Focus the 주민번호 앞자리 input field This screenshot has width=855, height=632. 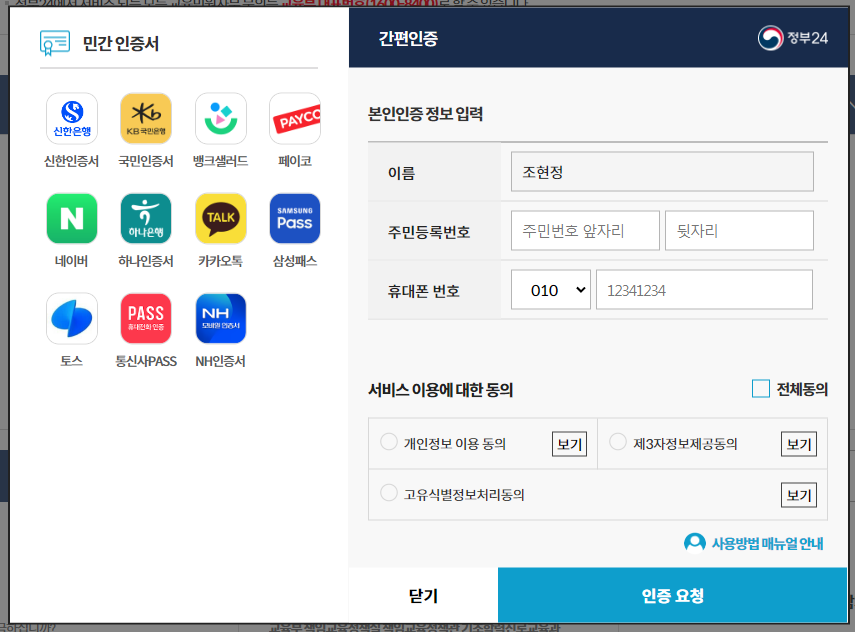click(x=585, y=231)
